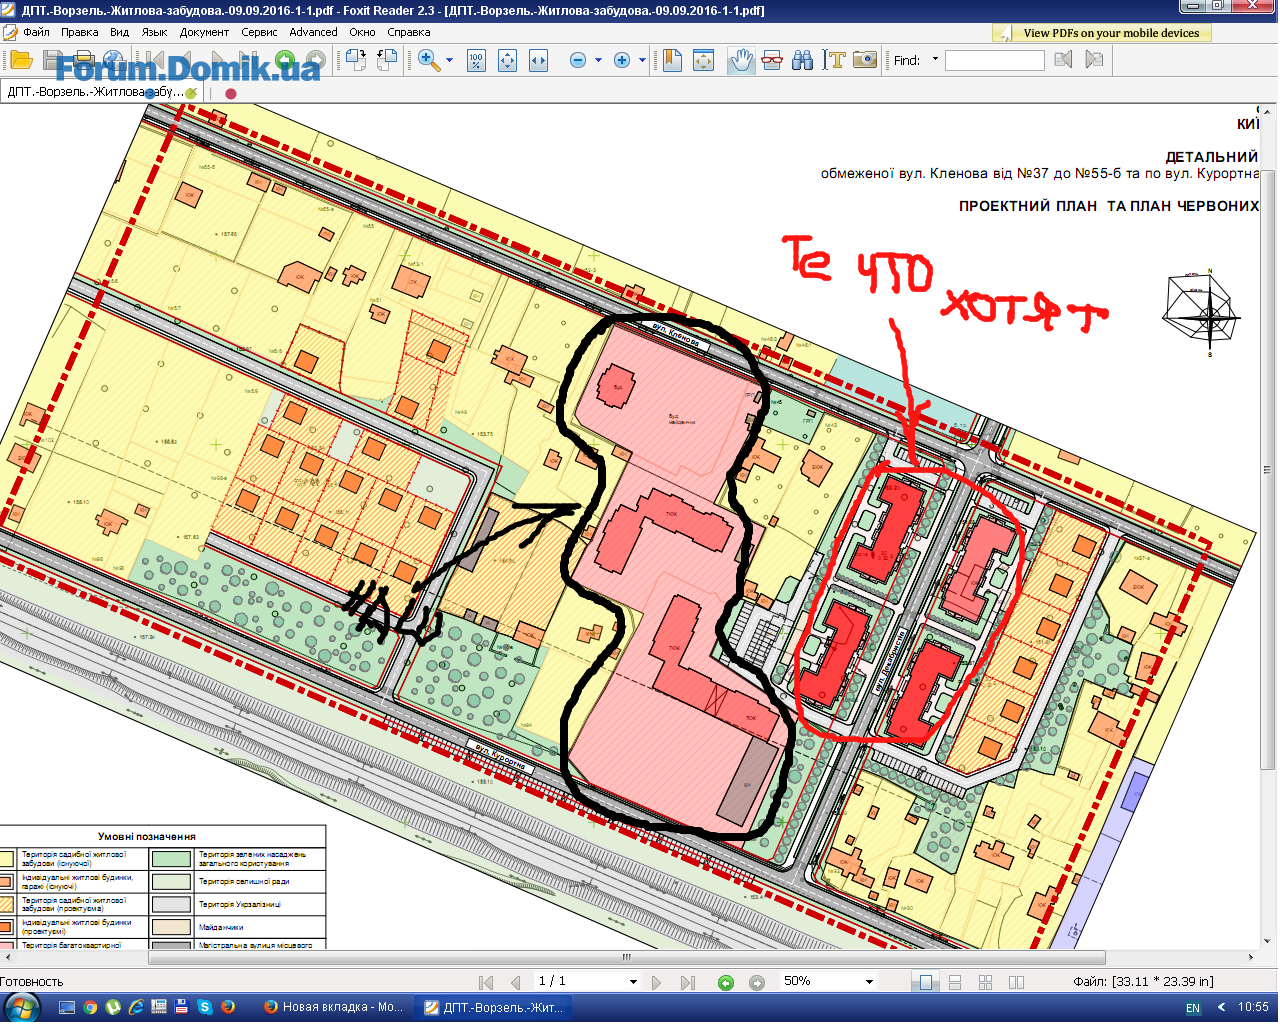Click View PDFs on your mobile devices
This screenshot has height=1024, width=1280.
pyautogui.click(x=1110, y=33)
